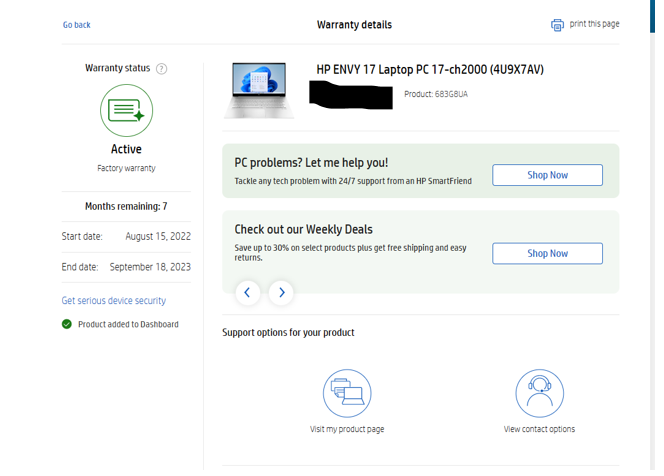This screenshot has width=664, height=476.
Task: Click the 'Check out our Weekly Deals' heading
Action: pyautogui.click(x=304, y=230)
